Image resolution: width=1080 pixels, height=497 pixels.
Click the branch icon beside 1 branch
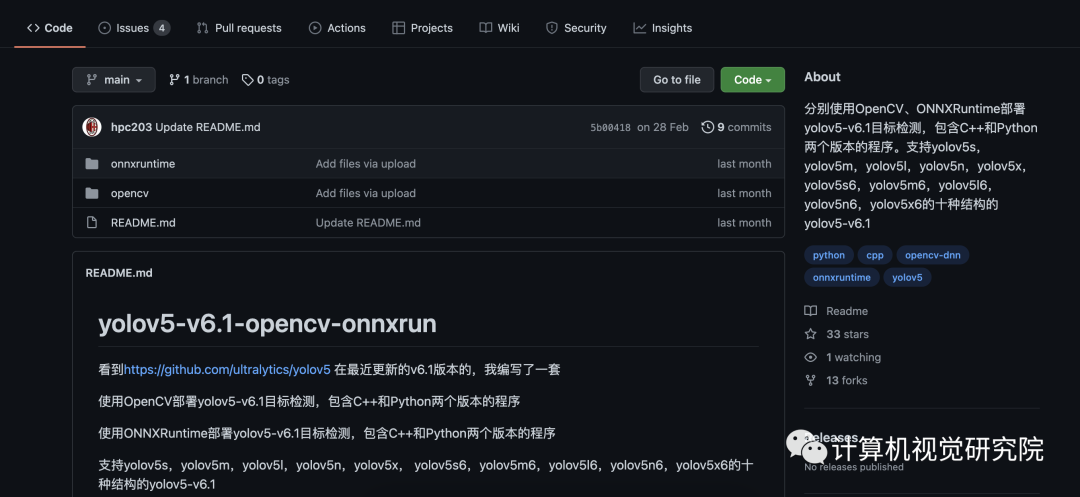point(174,80)
